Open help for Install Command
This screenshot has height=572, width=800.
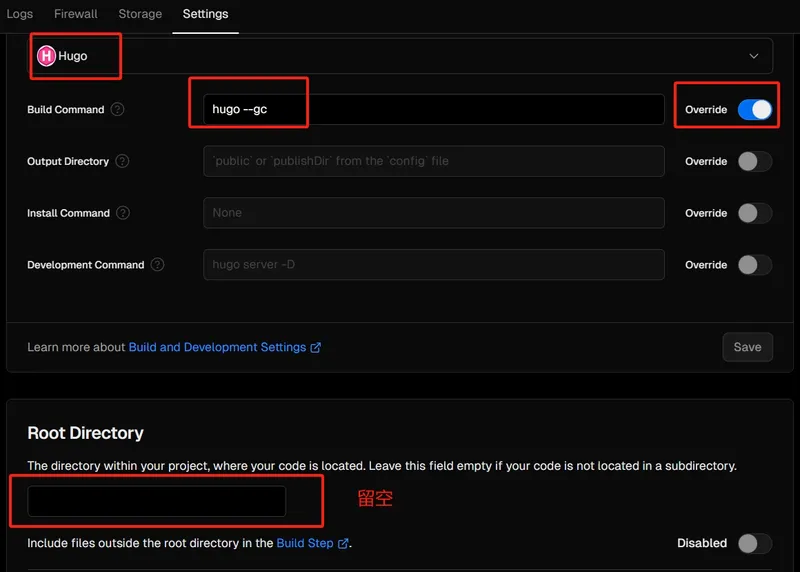tap(123, 213)
